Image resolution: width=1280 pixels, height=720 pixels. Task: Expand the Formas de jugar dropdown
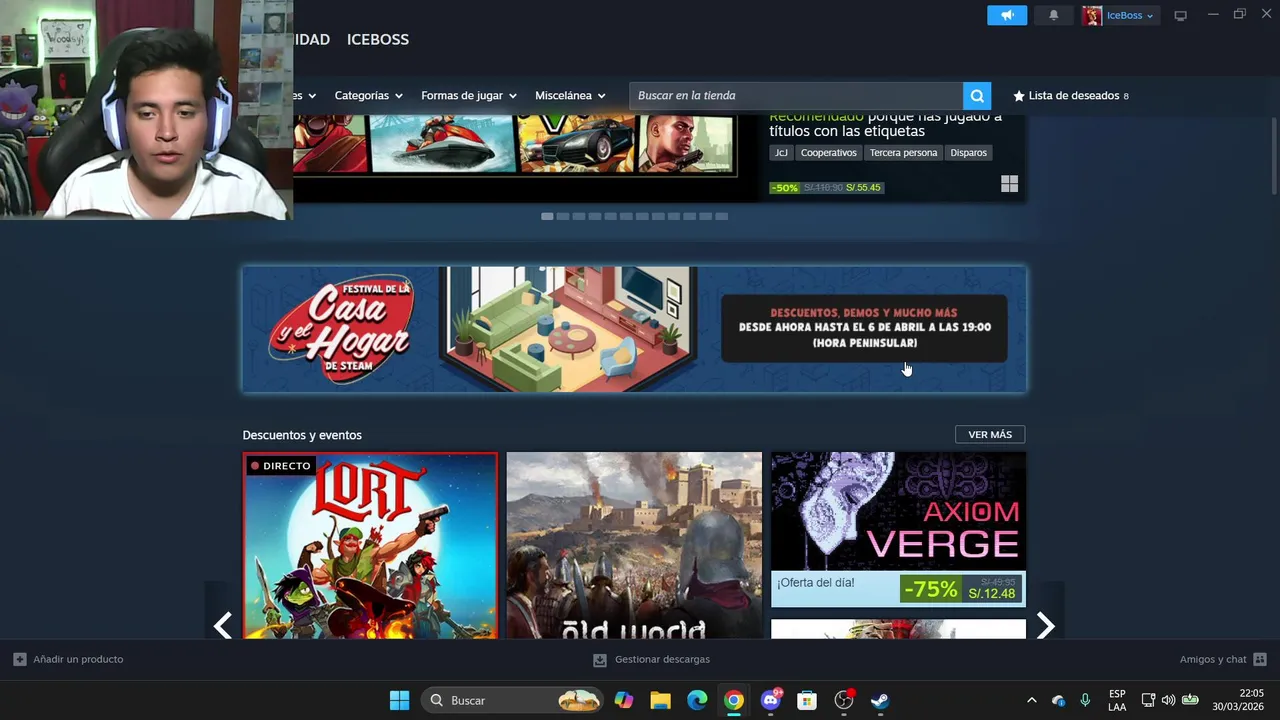468,96
